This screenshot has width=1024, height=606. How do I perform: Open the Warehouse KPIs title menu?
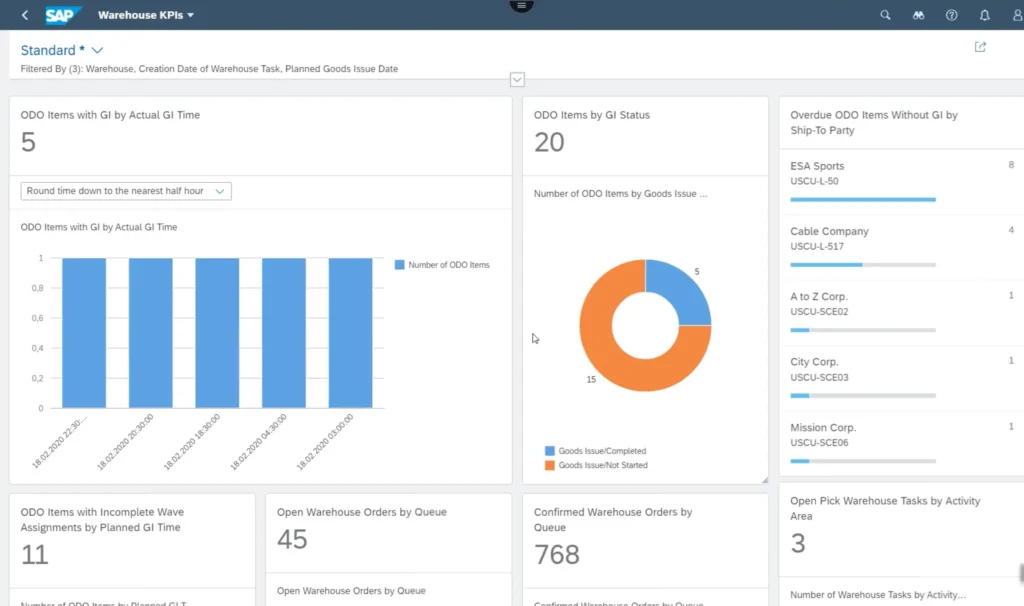point(147,15)
